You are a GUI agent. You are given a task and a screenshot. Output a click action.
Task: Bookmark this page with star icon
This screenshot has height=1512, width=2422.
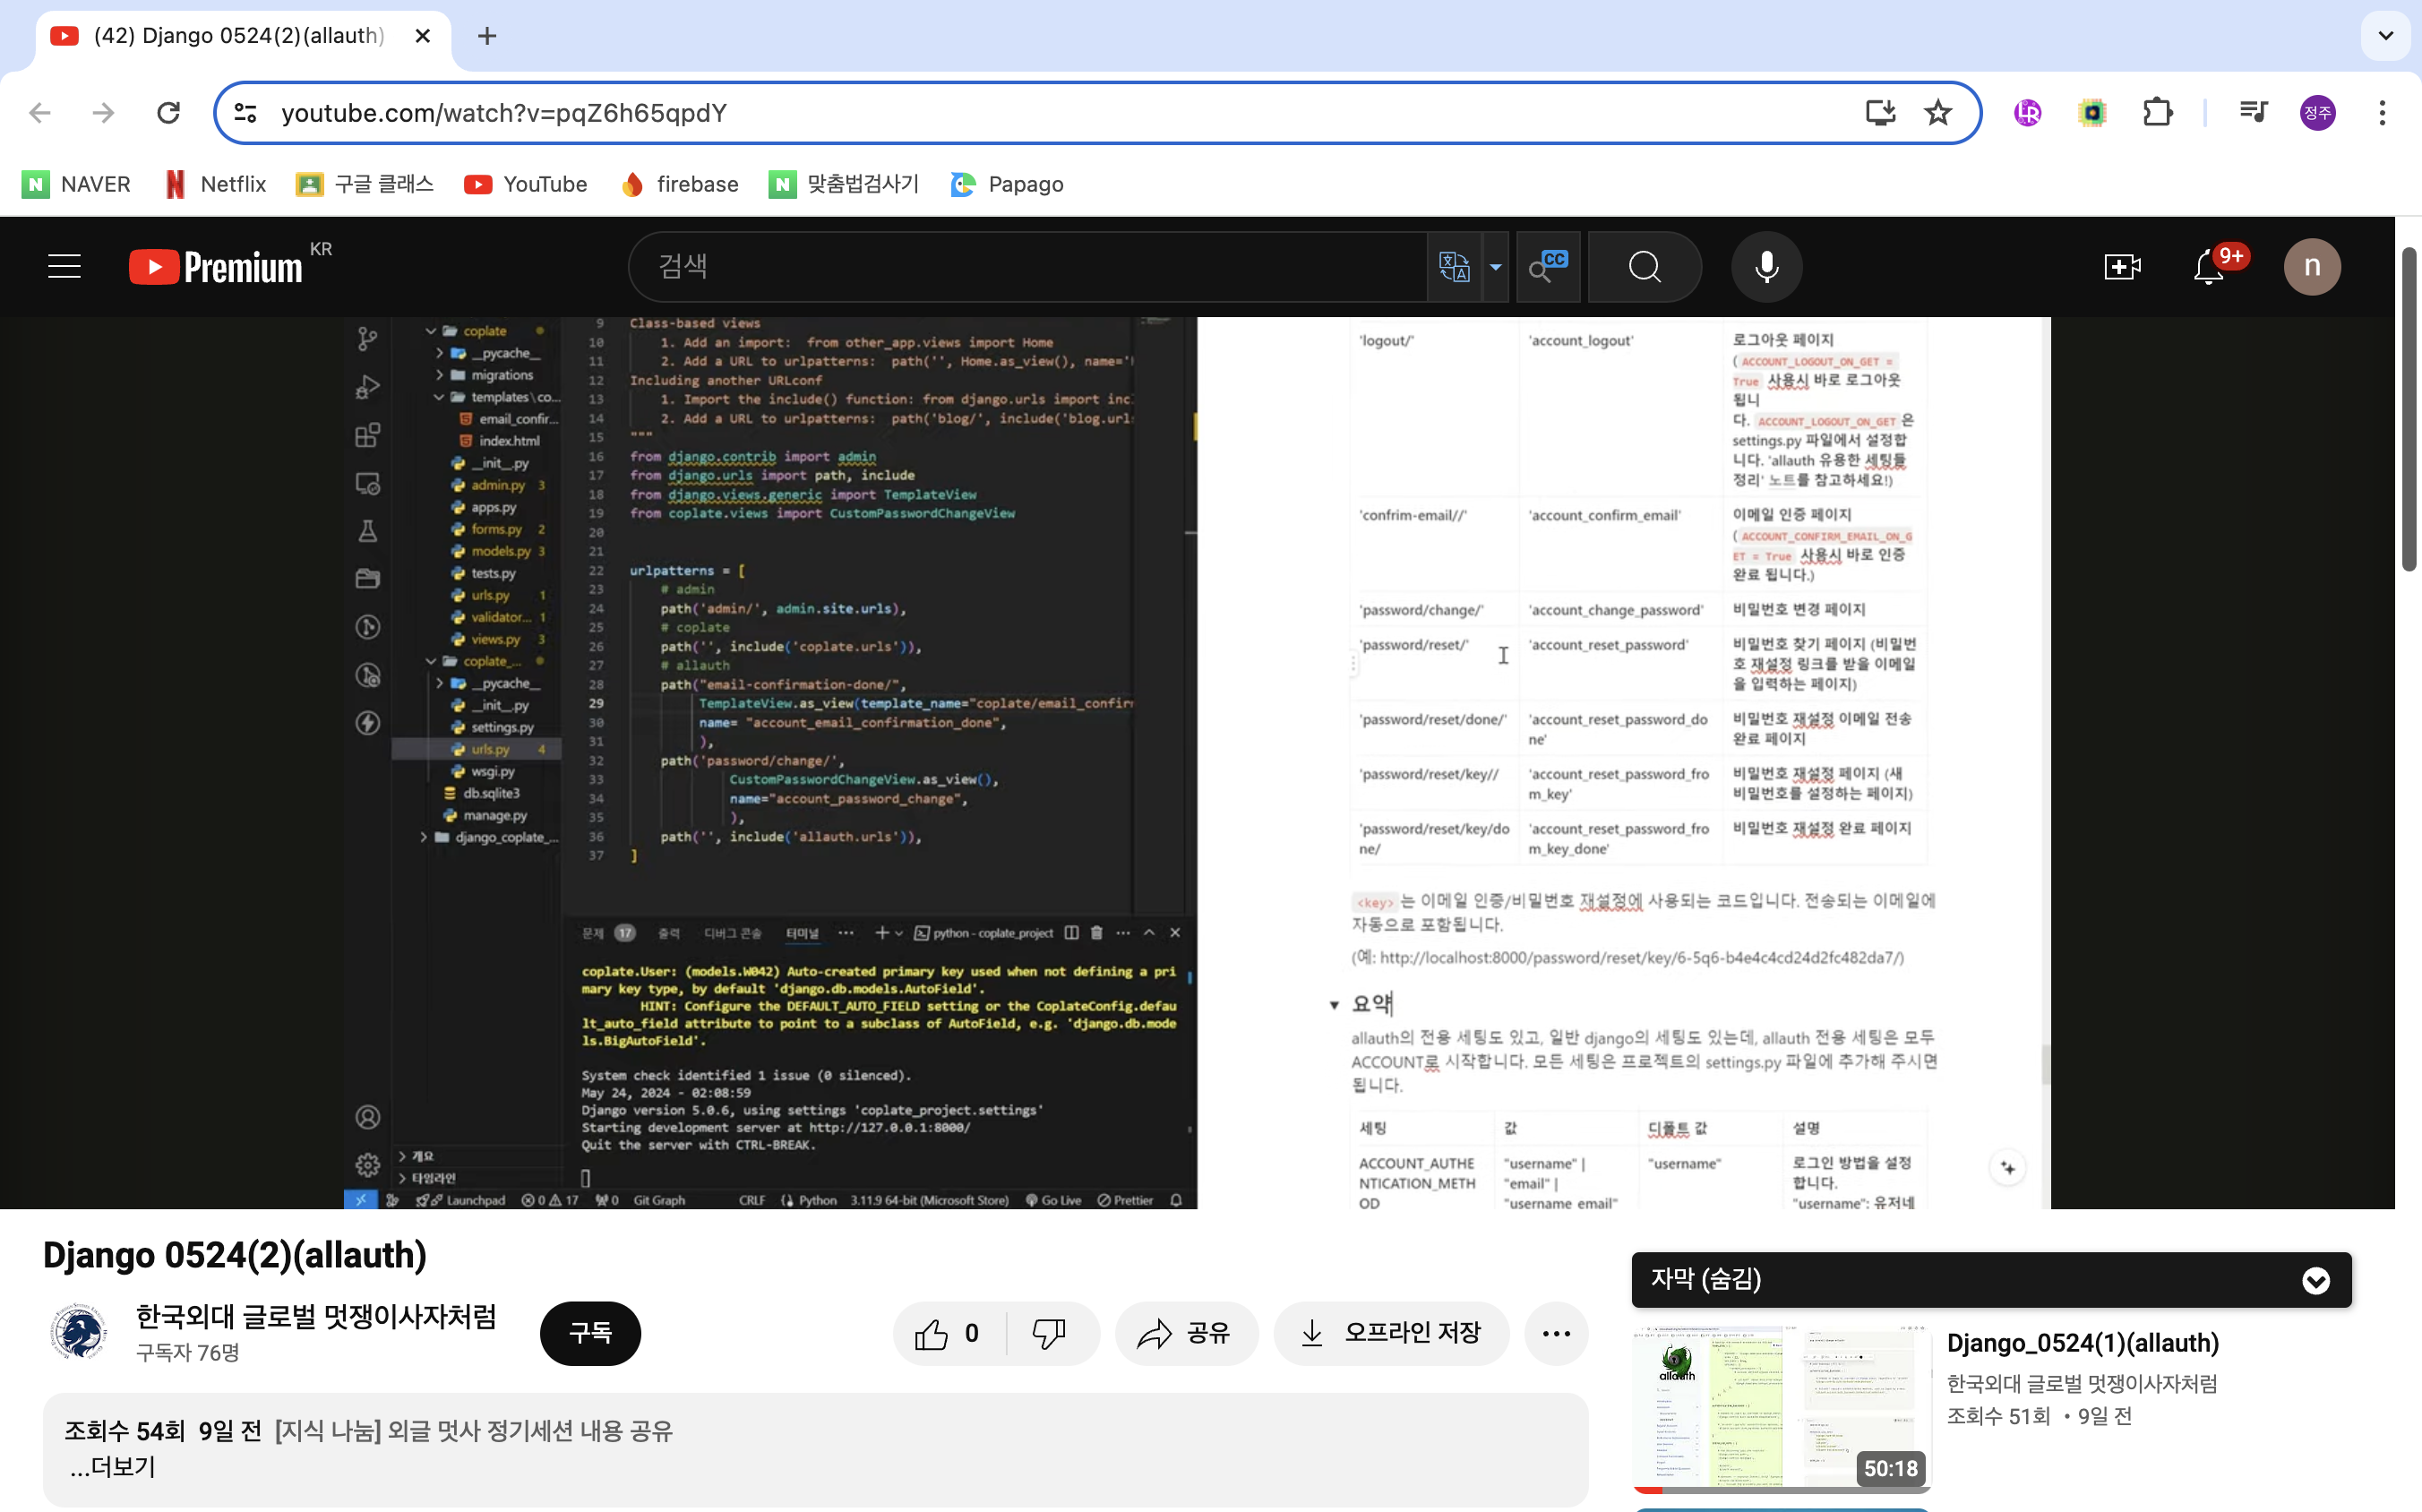(x=1937, y=113)
